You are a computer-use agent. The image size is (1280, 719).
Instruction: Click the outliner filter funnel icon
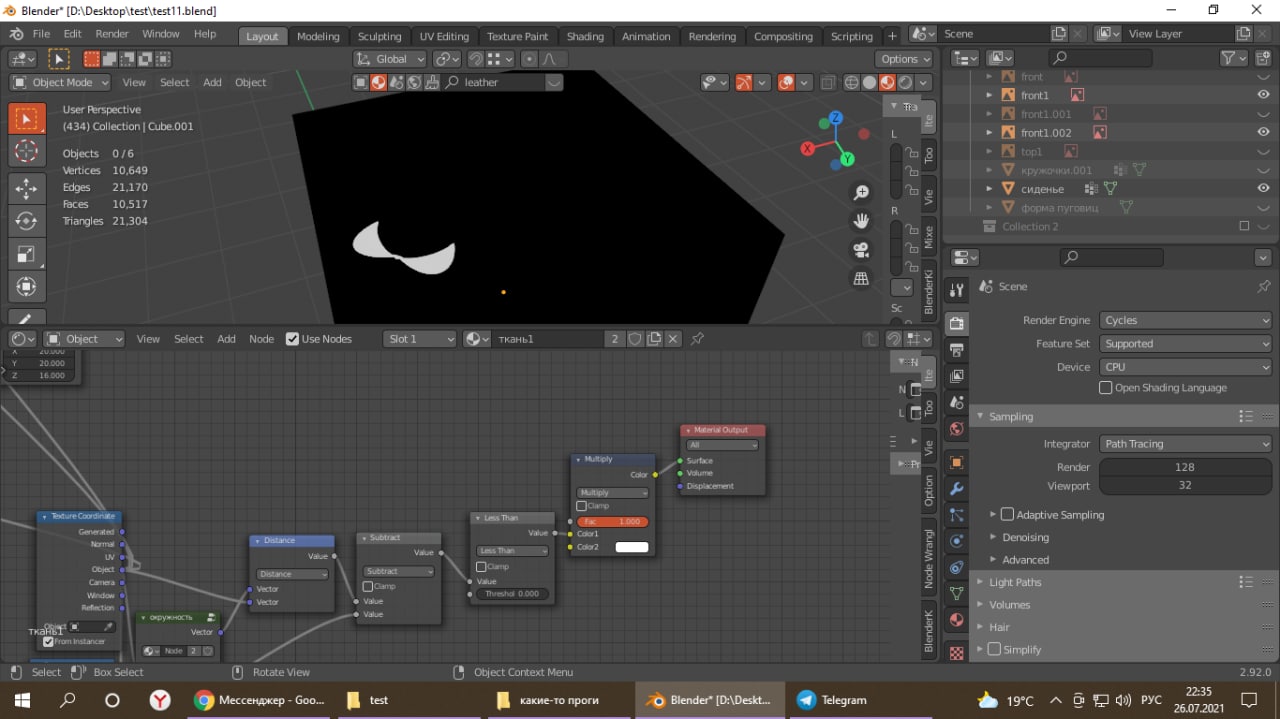click(1228, 58)
